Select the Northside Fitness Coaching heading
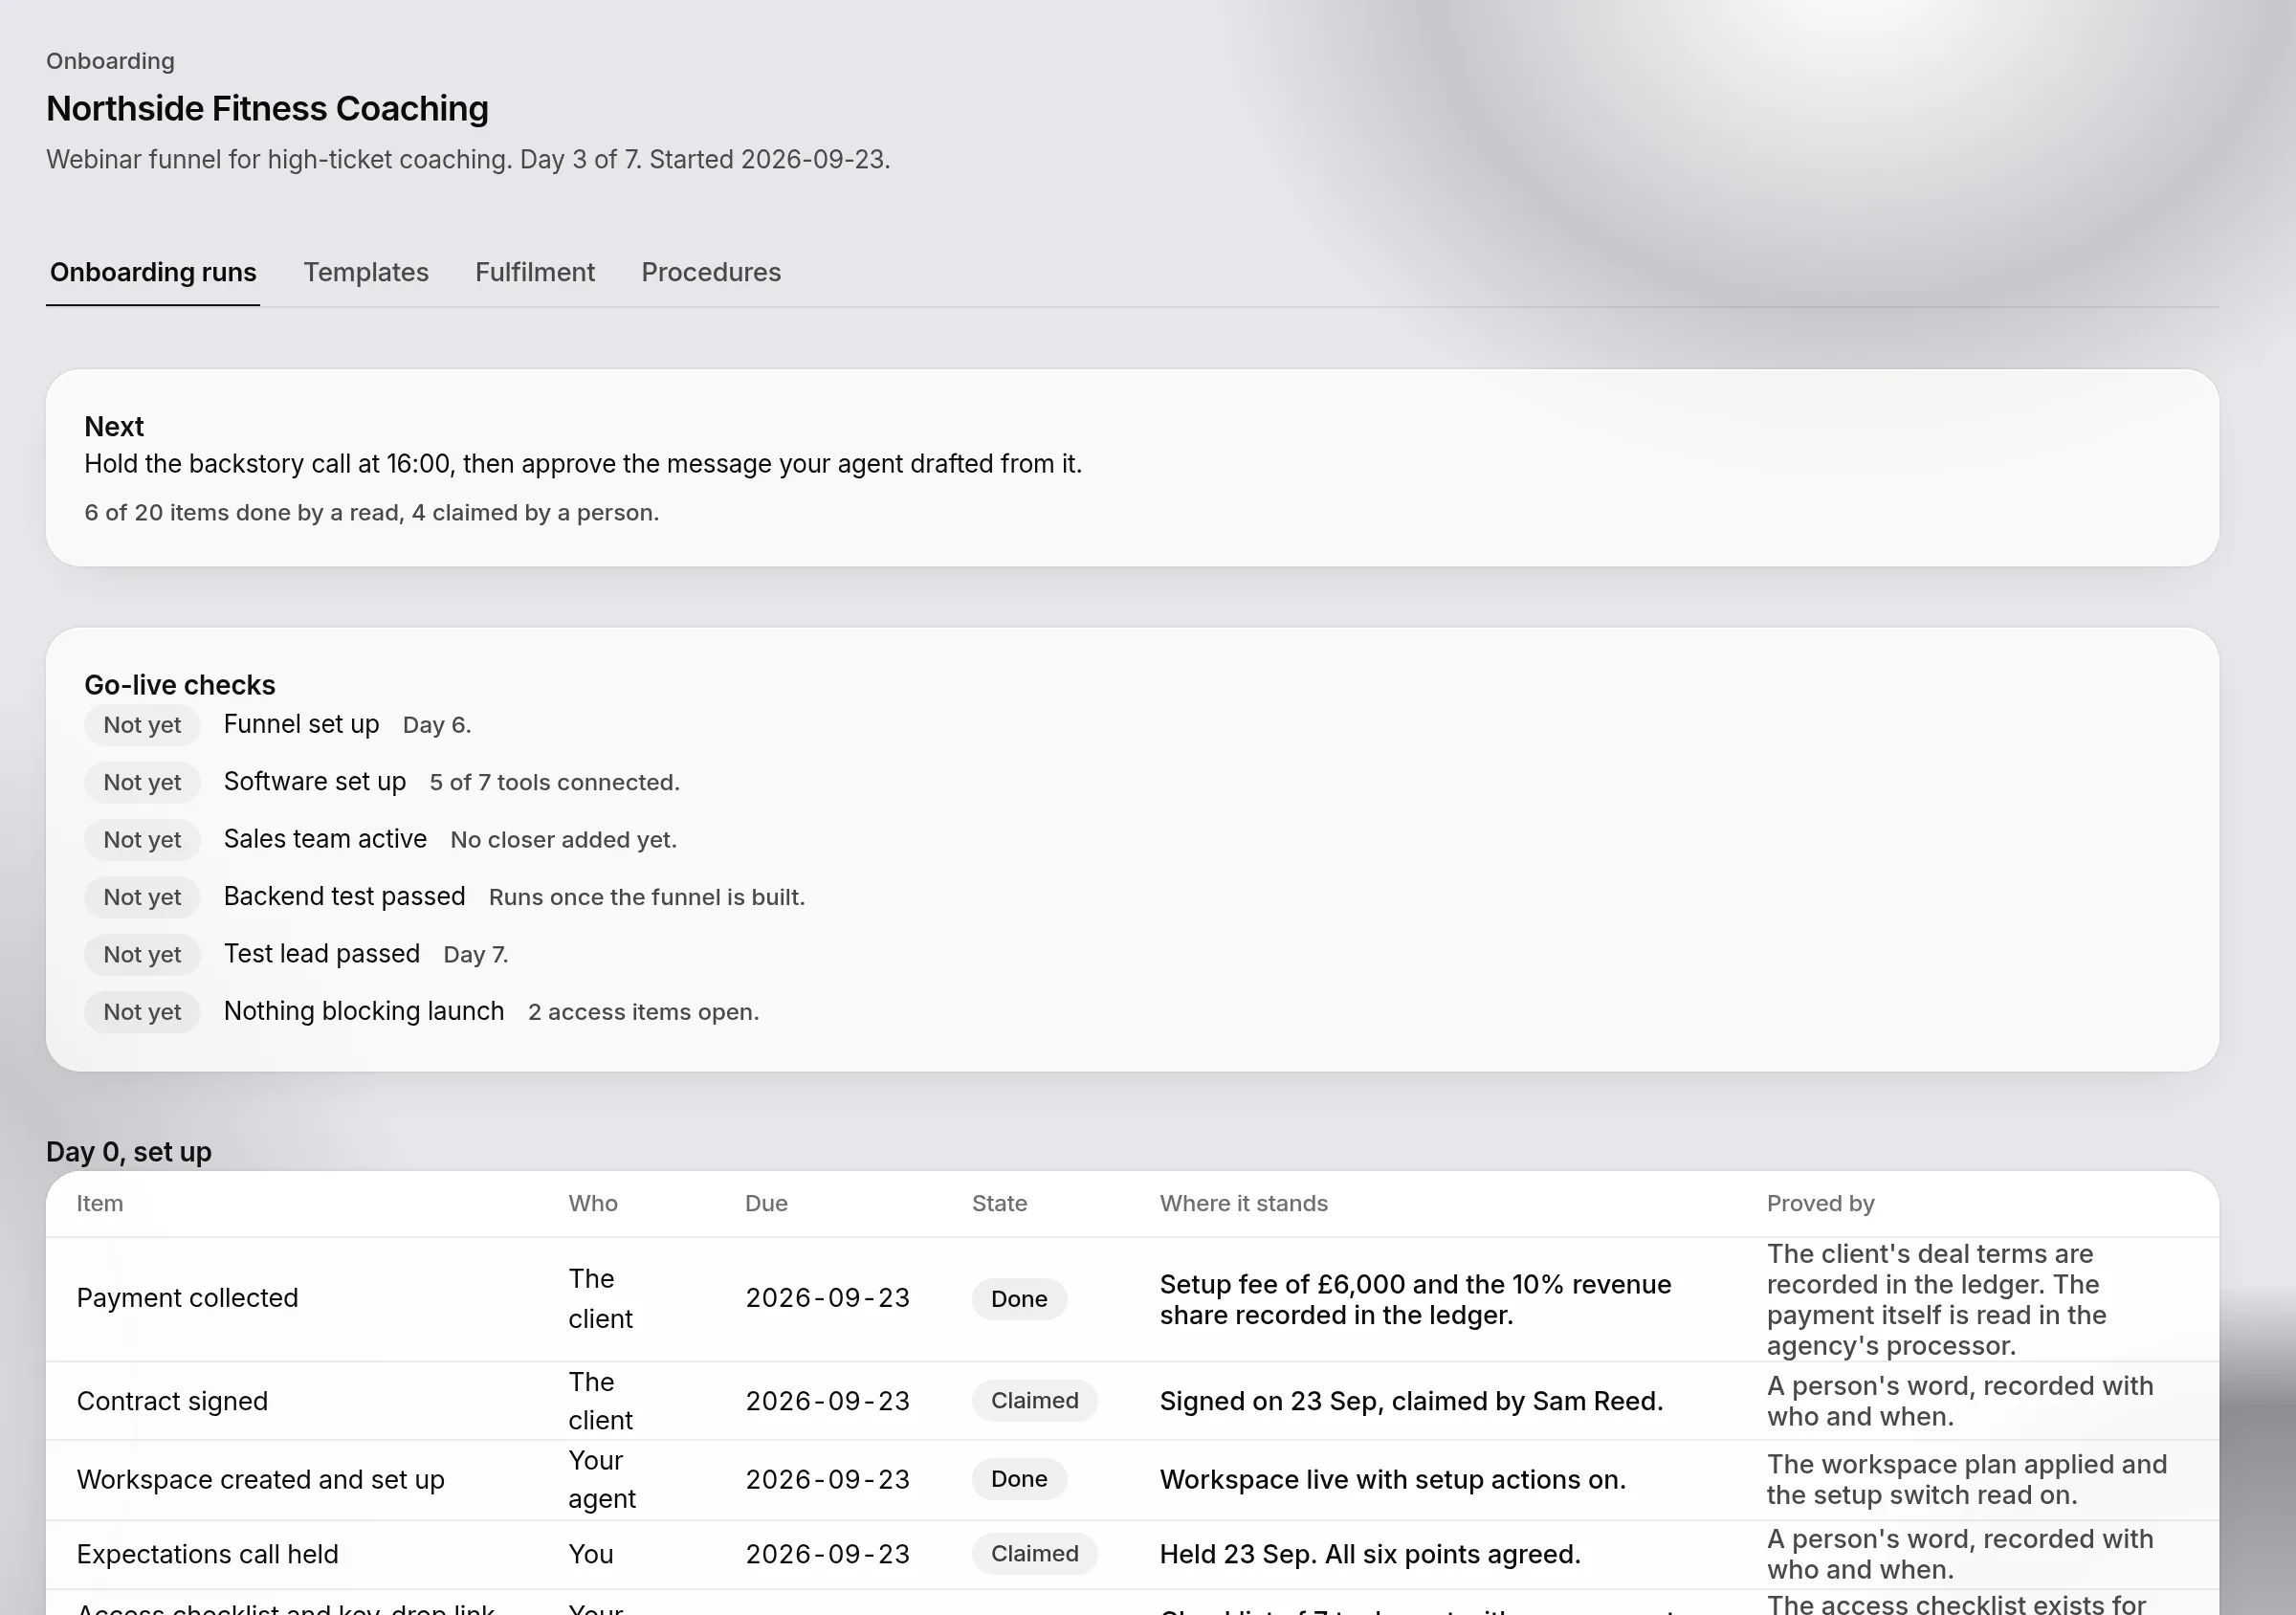The image size is (2296, 1615). 267,108
